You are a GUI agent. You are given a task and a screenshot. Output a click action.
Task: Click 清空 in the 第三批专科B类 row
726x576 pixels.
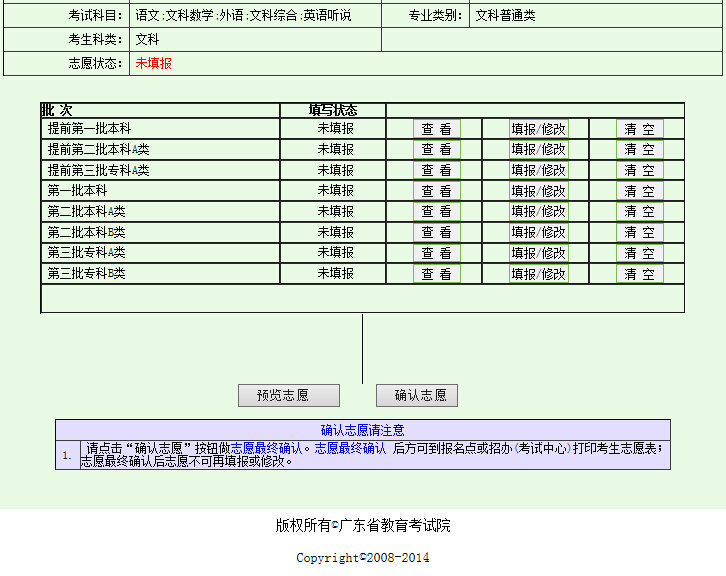click(x=639, y=274)
